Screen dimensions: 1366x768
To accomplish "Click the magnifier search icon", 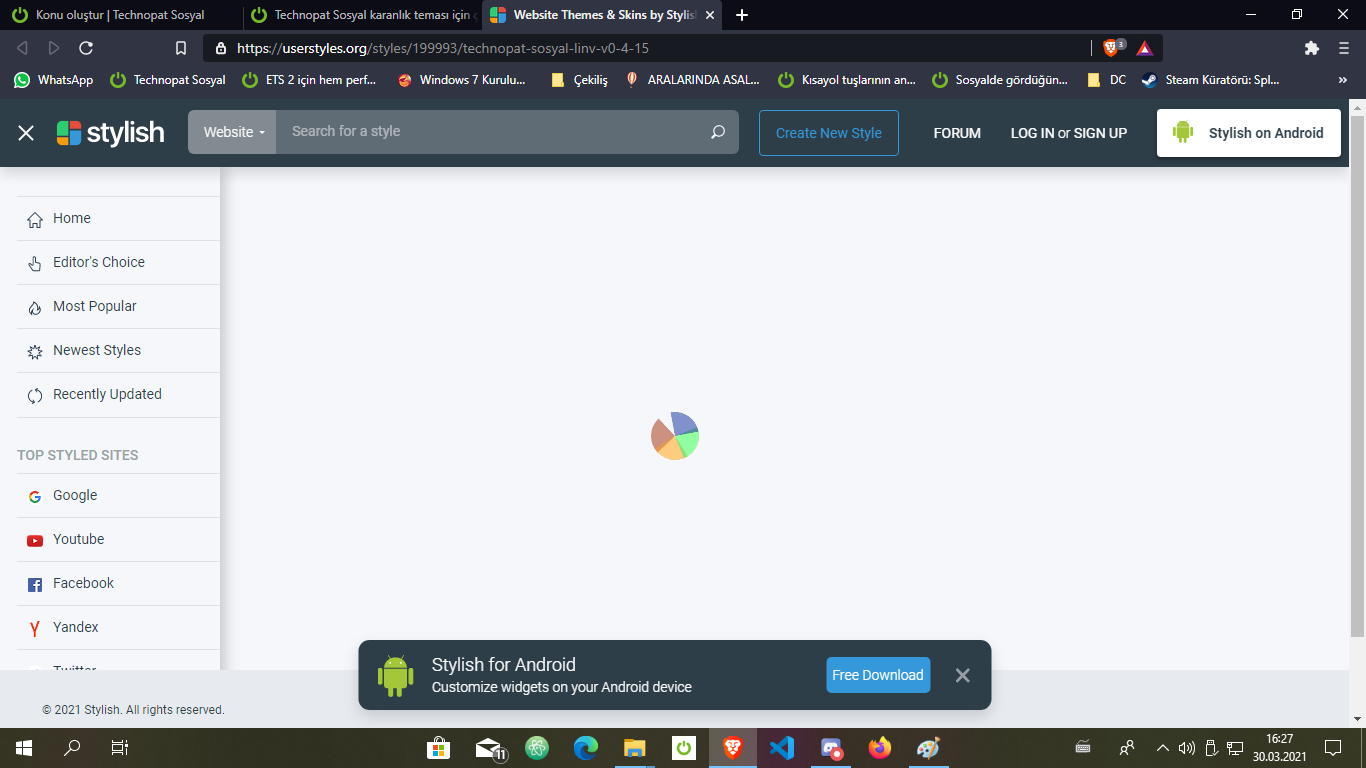I will click(718, 132).
